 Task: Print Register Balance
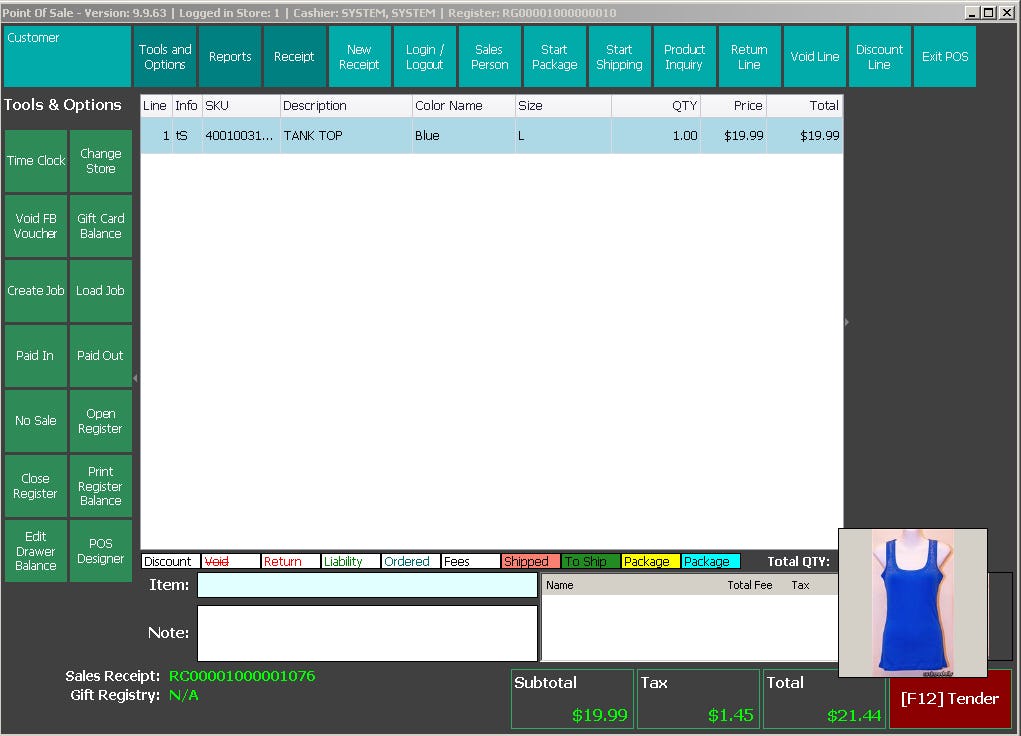(101, 486)
